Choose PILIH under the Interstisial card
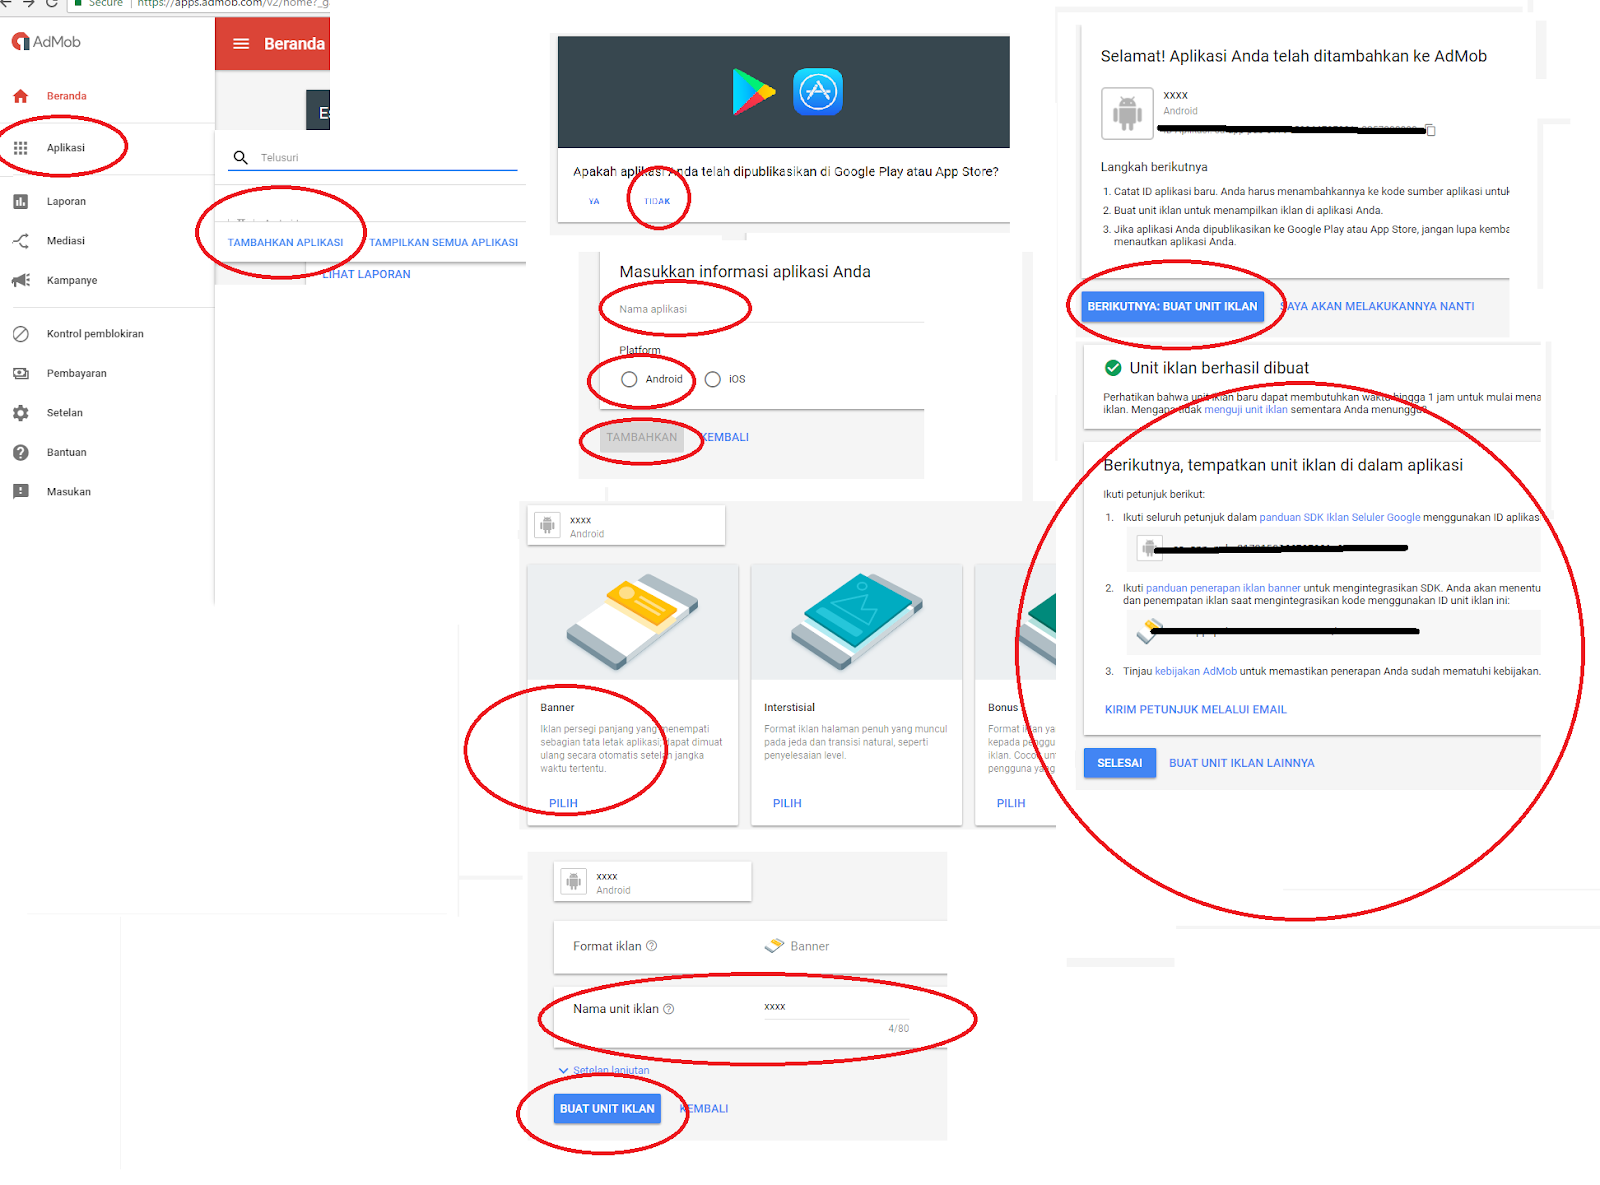The image size is (1600, 1185). pos(787,803)
